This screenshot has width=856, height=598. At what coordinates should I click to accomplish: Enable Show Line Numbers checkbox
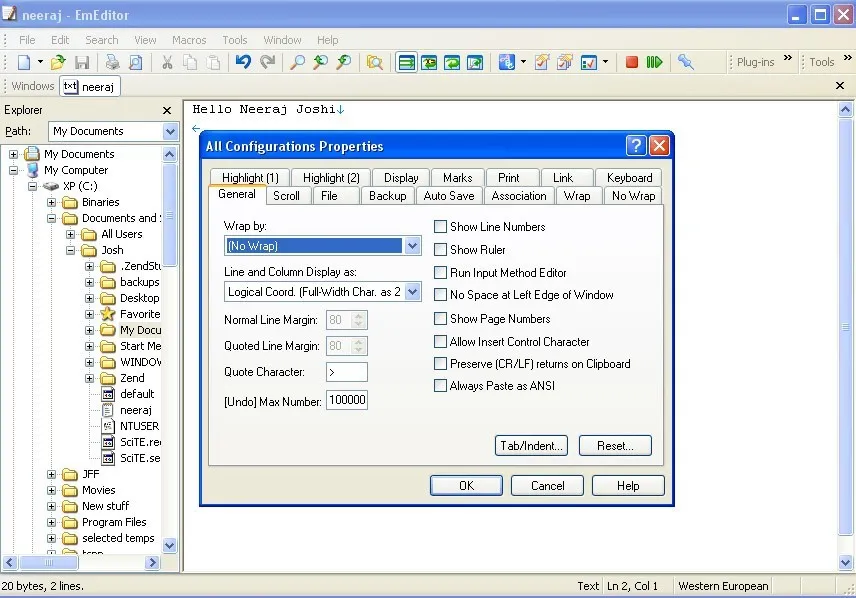[x=440, y=227]
